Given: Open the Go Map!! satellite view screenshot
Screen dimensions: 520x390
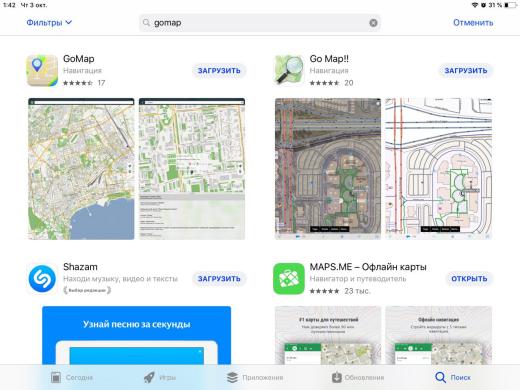Looking at the screenshot, I should [x=328, y=169].
